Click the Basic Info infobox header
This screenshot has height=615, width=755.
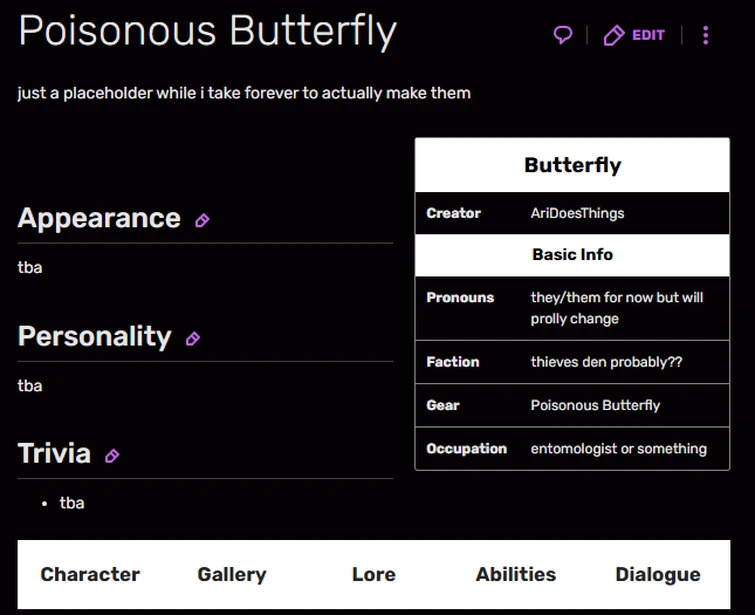[x=572, y=255]
